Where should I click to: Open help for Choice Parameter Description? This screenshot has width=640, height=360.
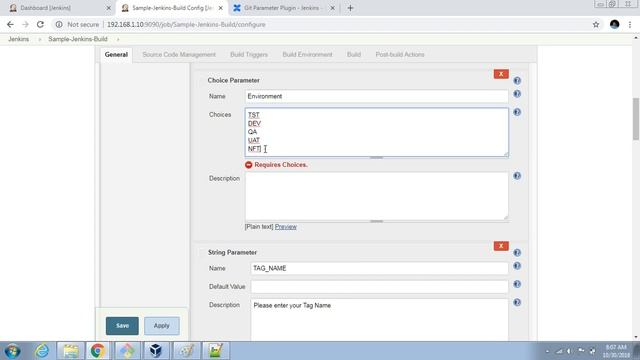tap(517, 176)
